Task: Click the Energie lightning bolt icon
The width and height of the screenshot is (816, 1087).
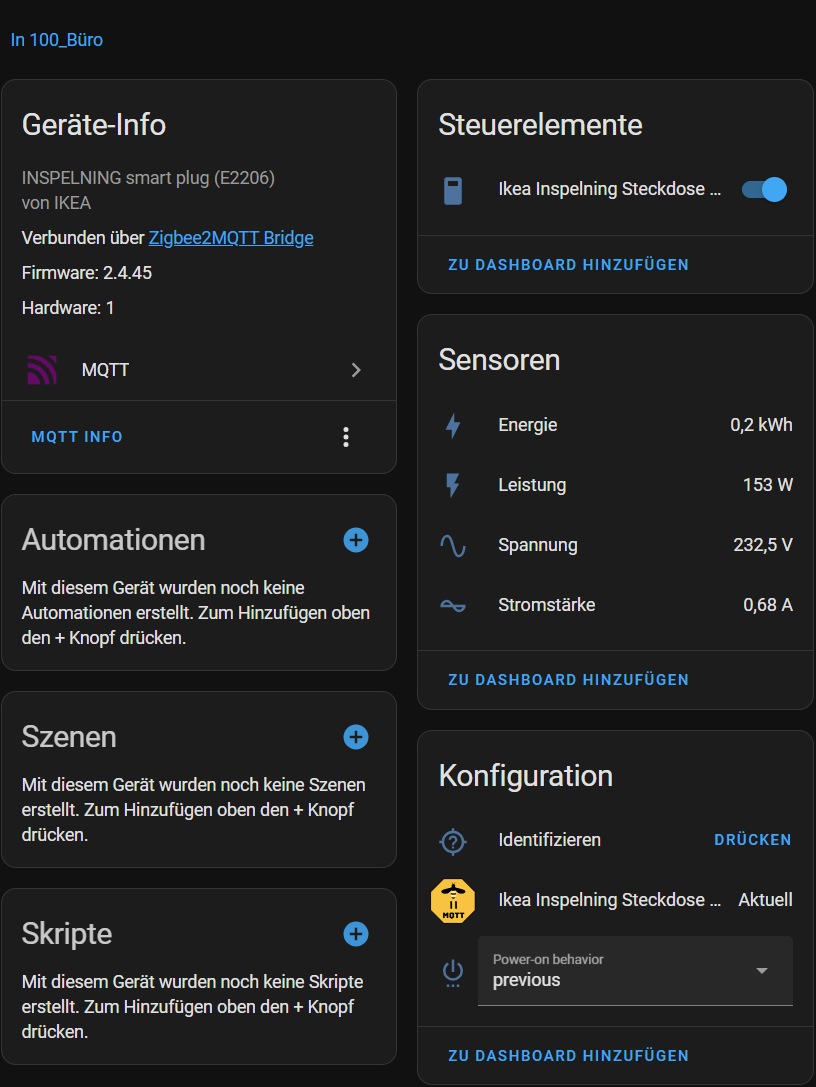Action: (x=453, y=426)
